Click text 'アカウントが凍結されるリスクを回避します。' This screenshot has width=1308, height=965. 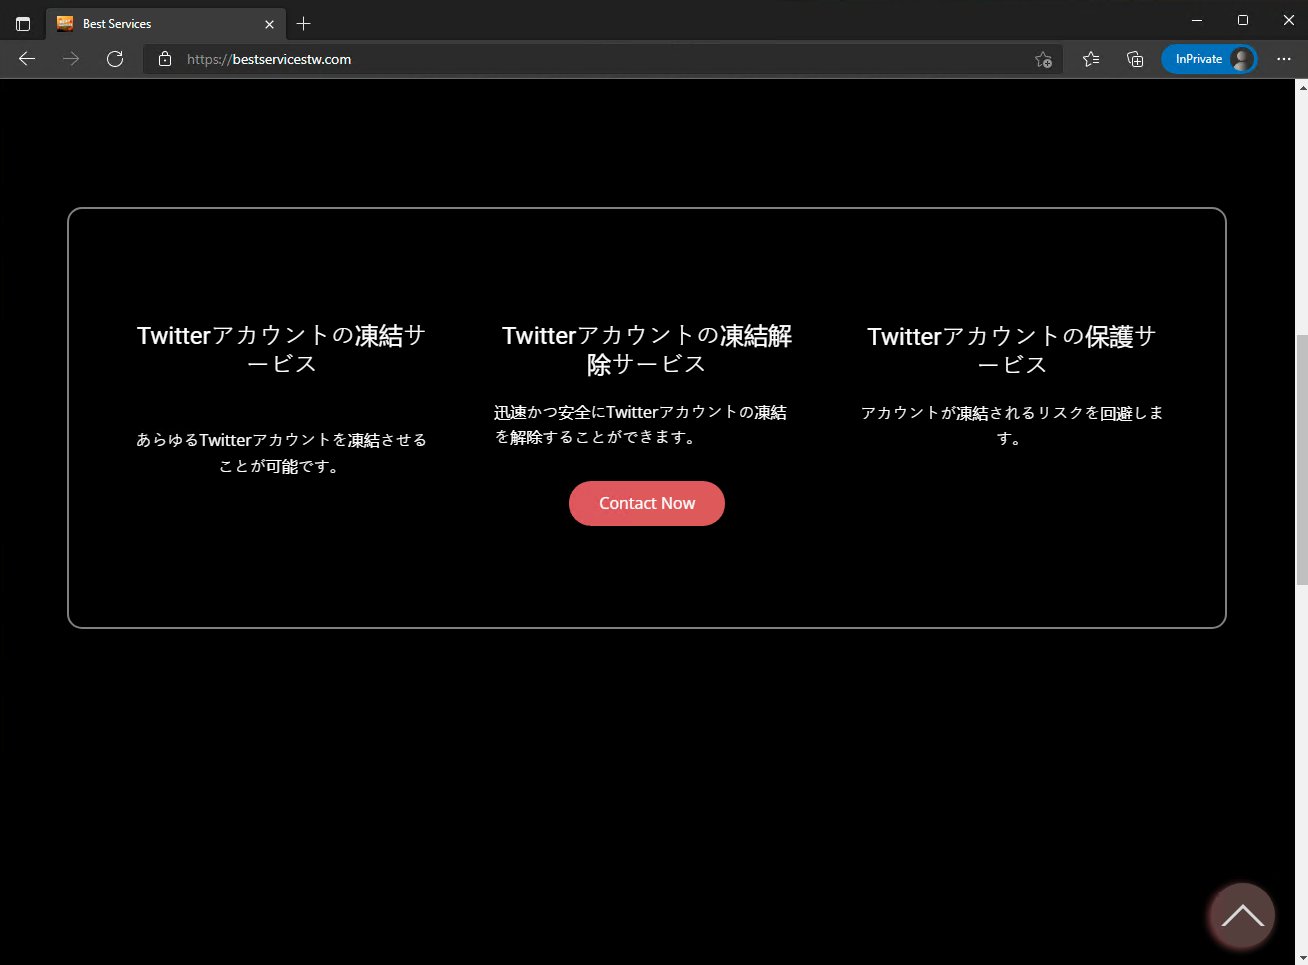click(x=1012, y=425)
